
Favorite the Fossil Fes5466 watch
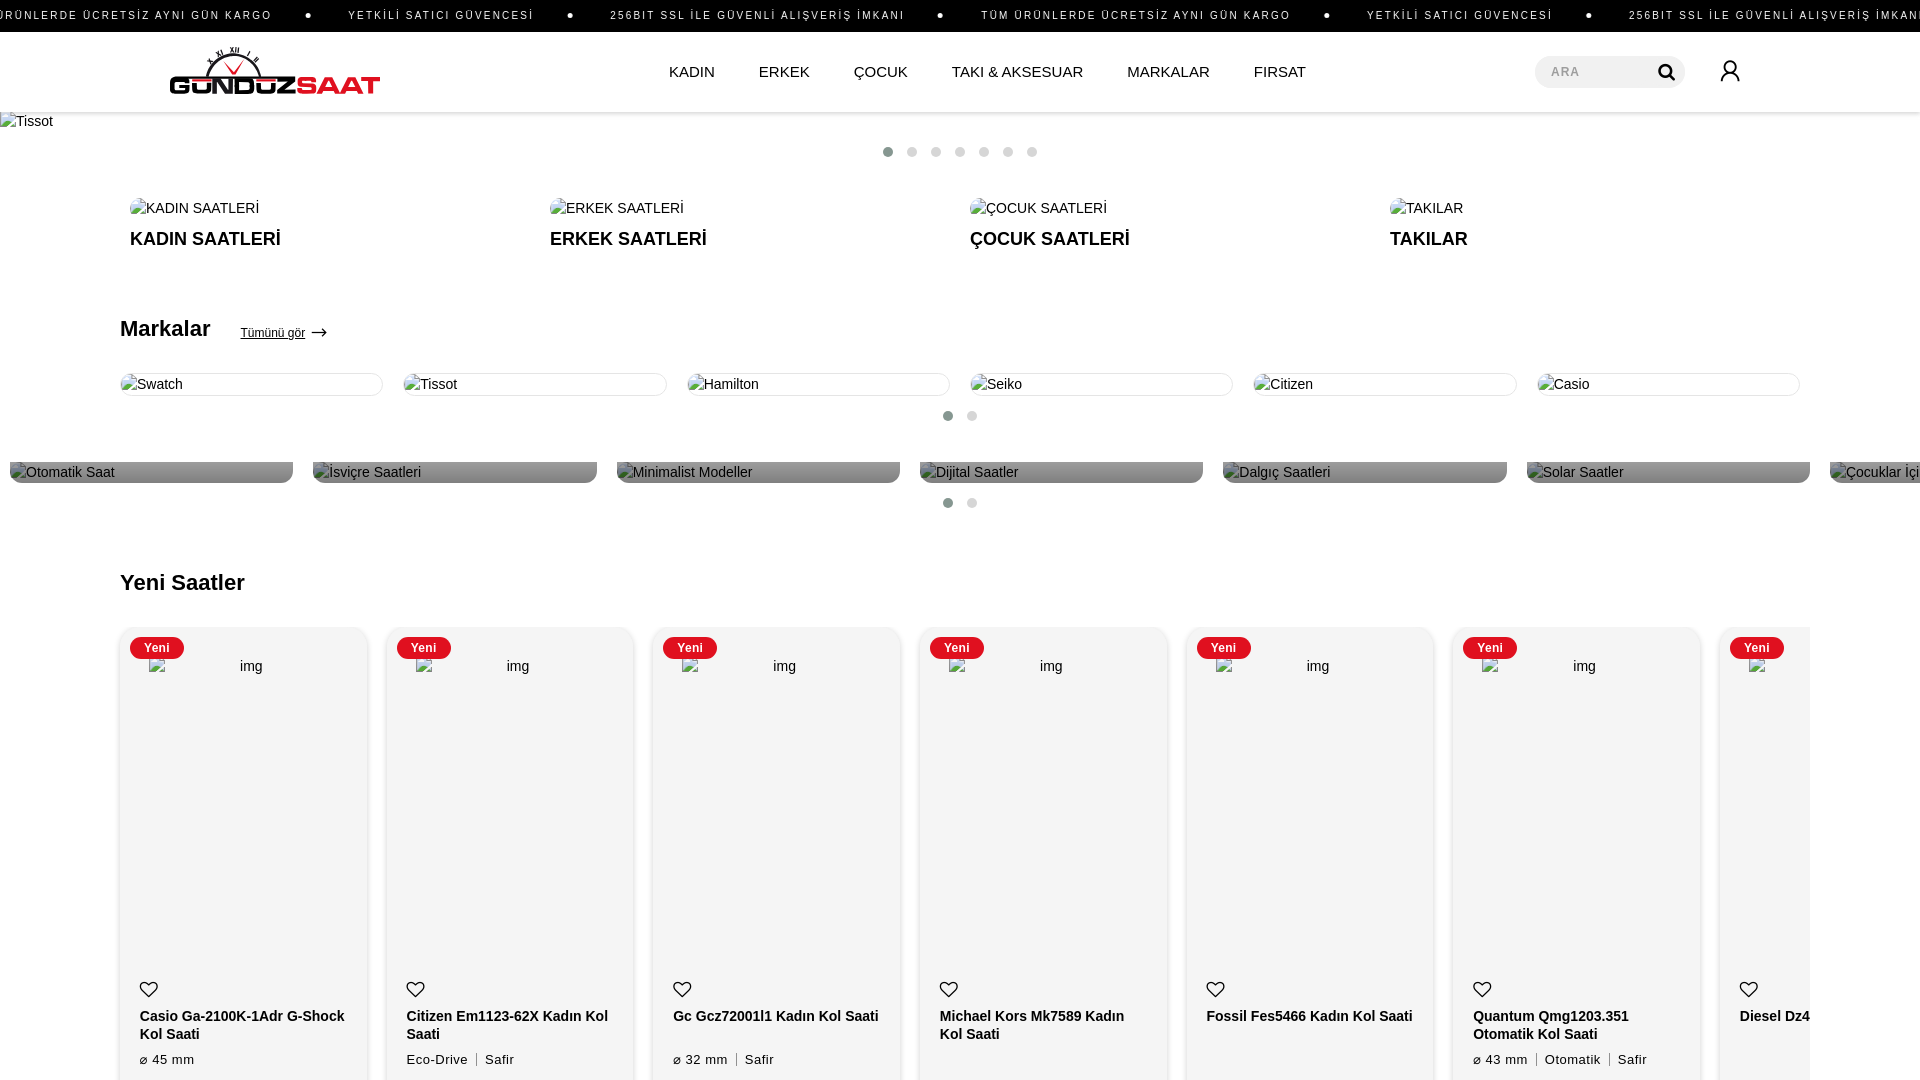(1216, 989)
